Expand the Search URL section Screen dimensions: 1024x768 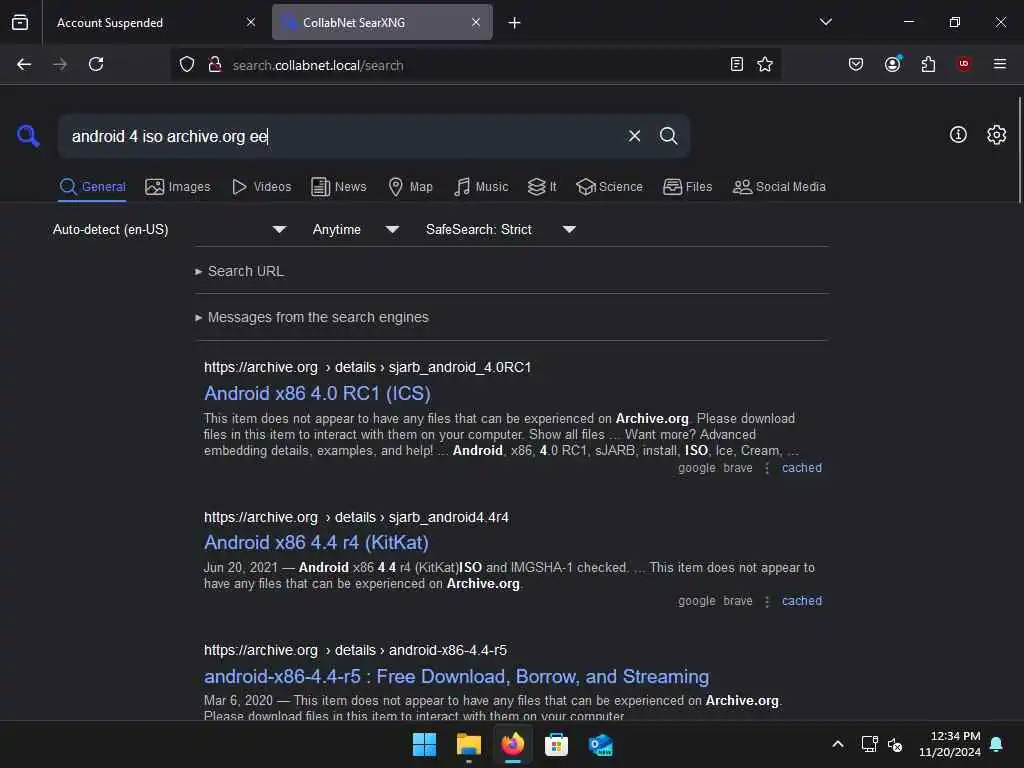click(239, 271)
